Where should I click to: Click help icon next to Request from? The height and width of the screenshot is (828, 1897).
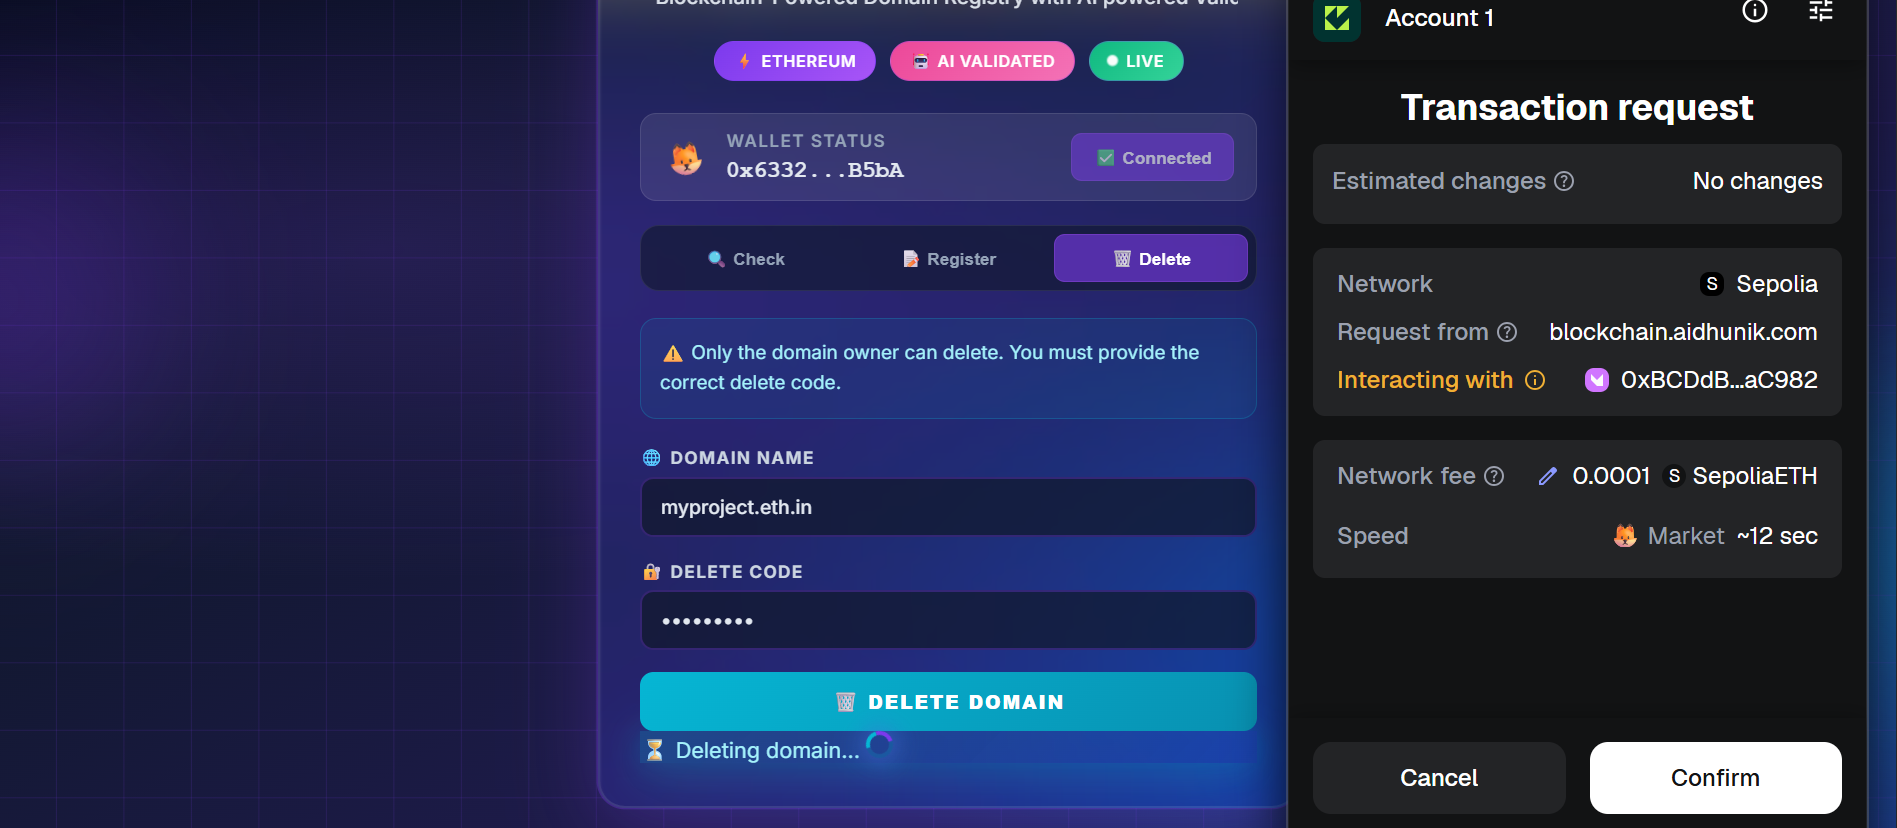coord(1507,332)
